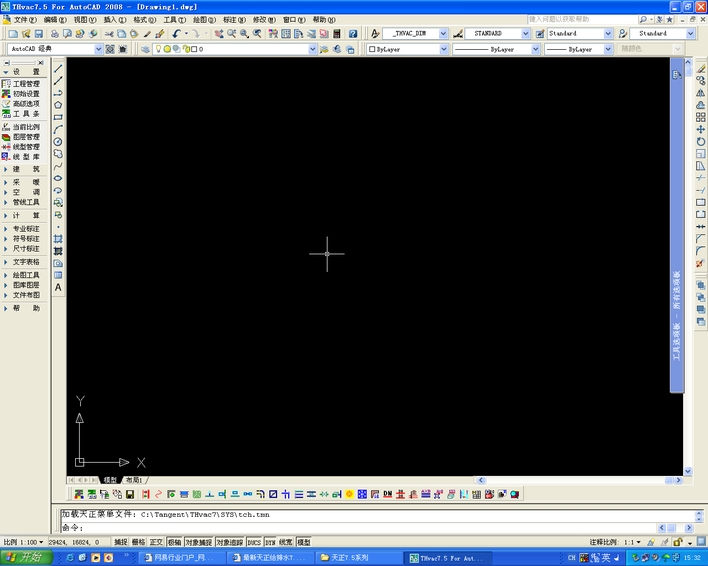Open the 比例 1:100 scale dropdown
The width and height of the screenshot is (708, 566).
pyautogui.click(x=23, y=542)
